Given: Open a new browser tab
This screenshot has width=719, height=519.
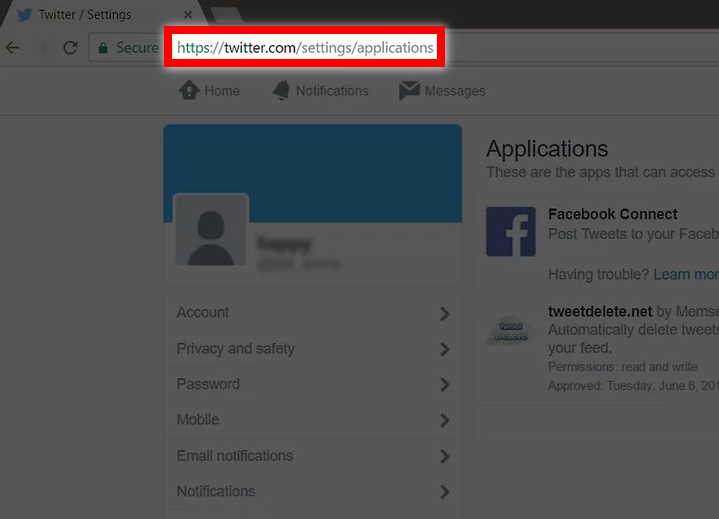Looking at the screenshot, I should point(226,15).
